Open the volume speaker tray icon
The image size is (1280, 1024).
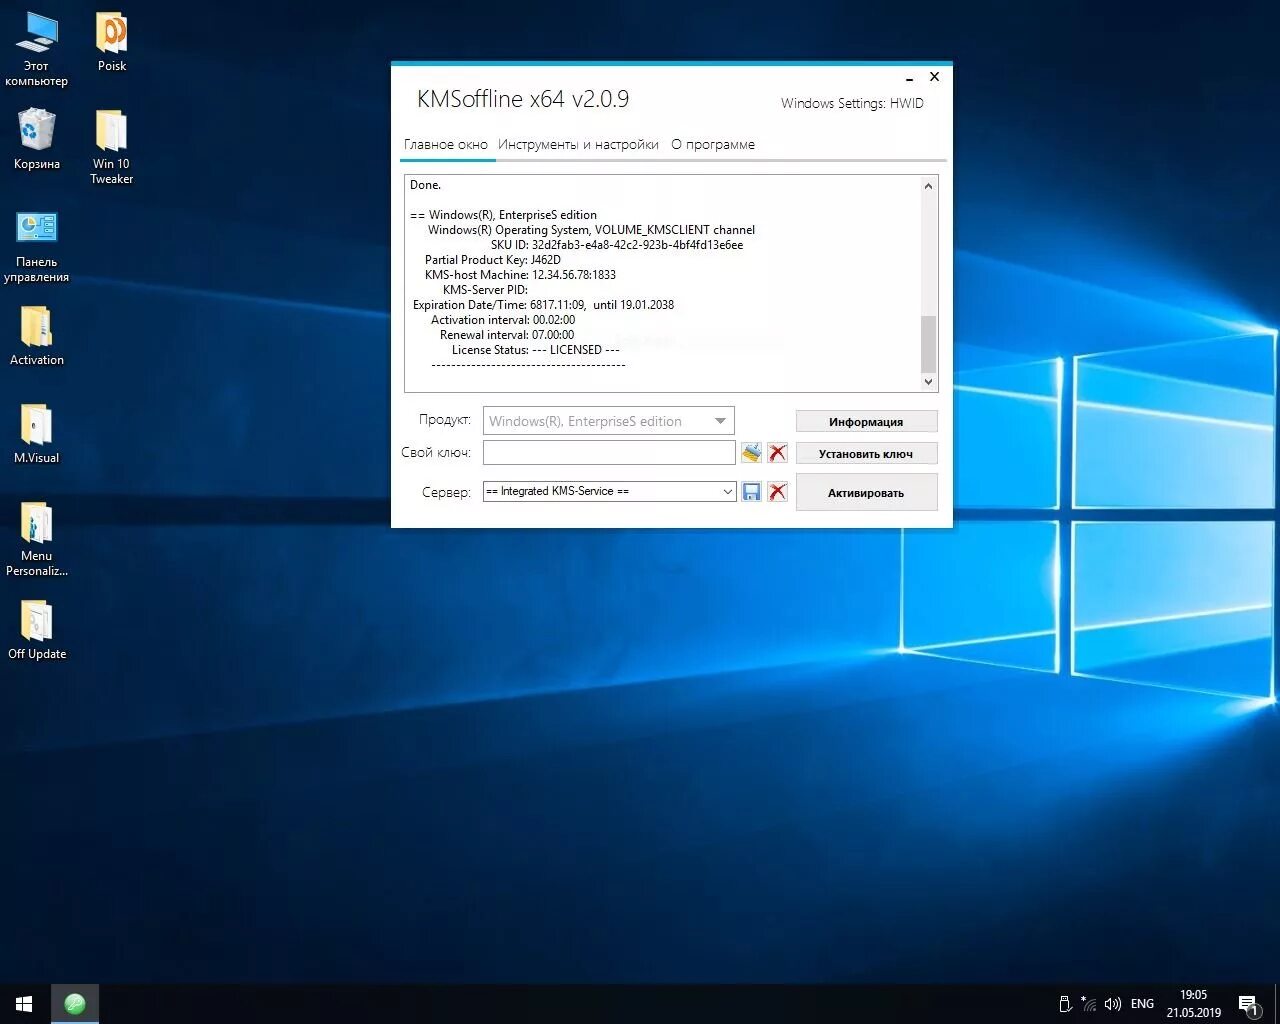[1113, 1004]
